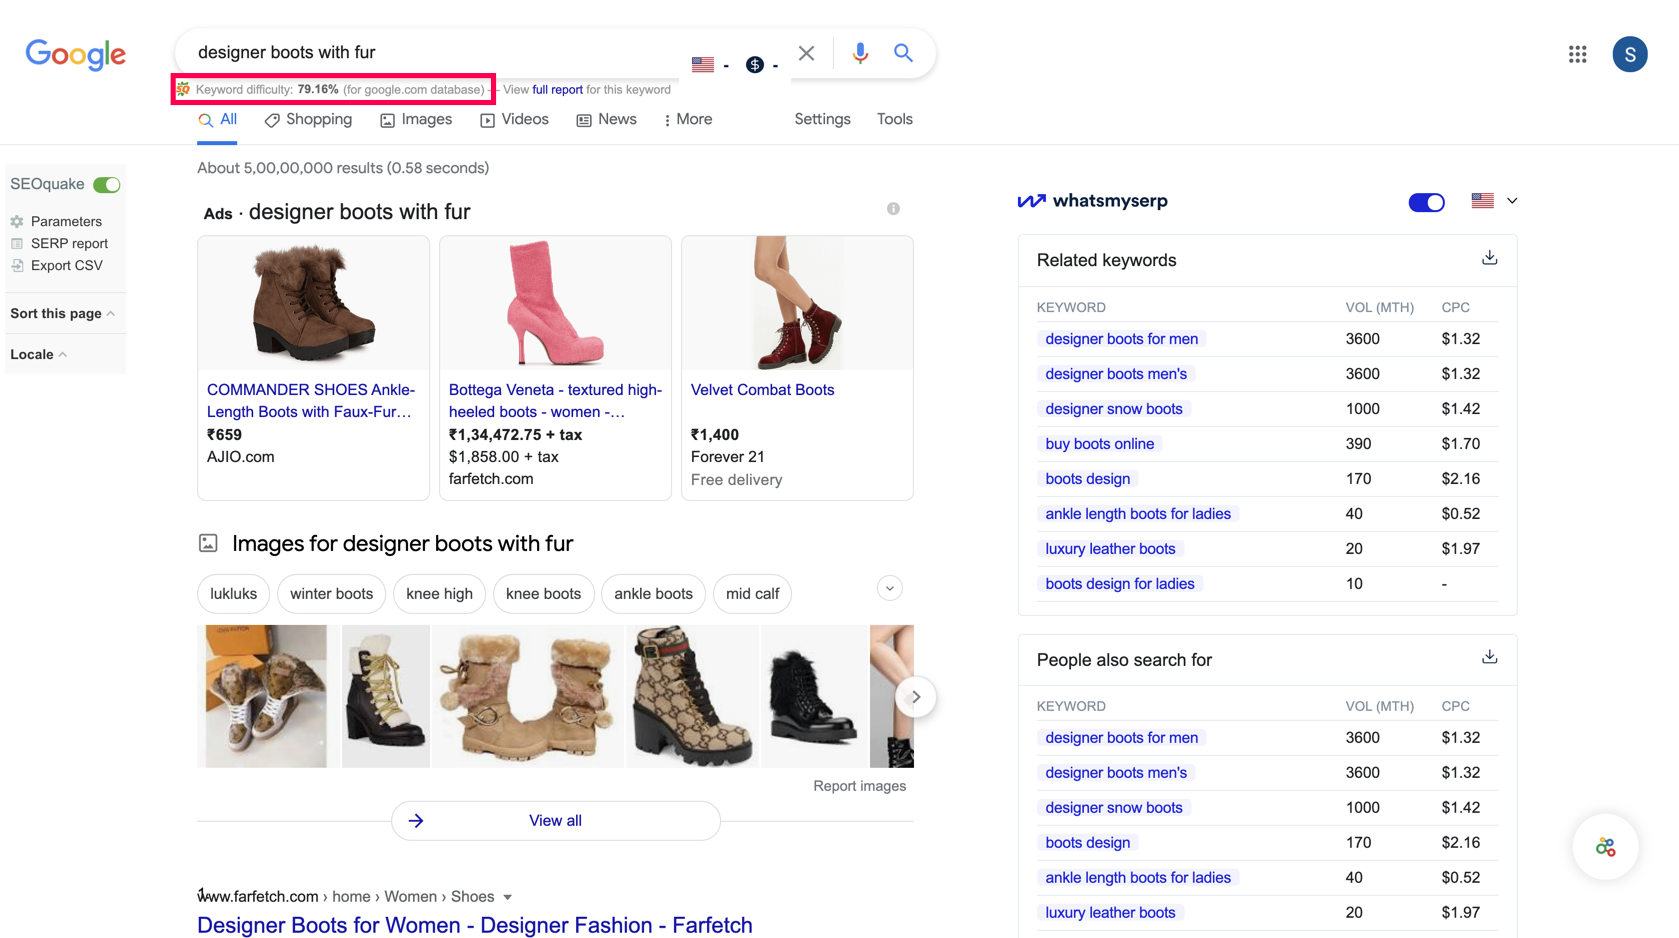Viewport: 1679px width, 938px height.
Task: Click the voice search microphone icon
Action: click(860, 53)
